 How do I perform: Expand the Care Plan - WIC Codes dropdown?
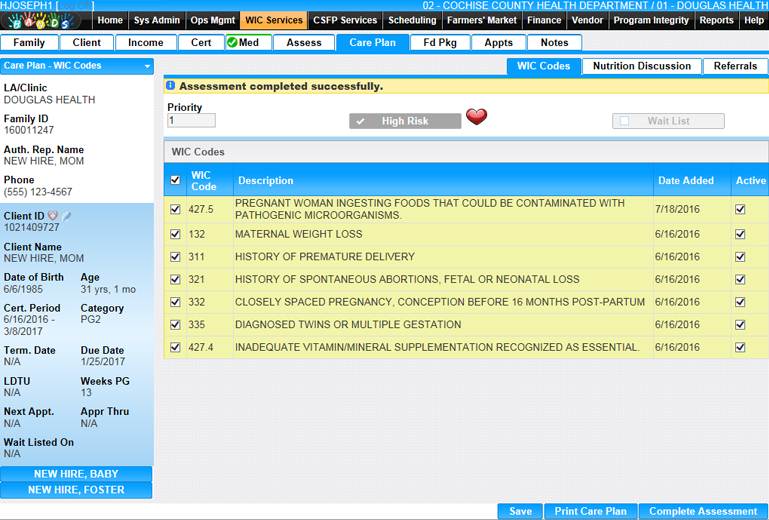point(148,67)
